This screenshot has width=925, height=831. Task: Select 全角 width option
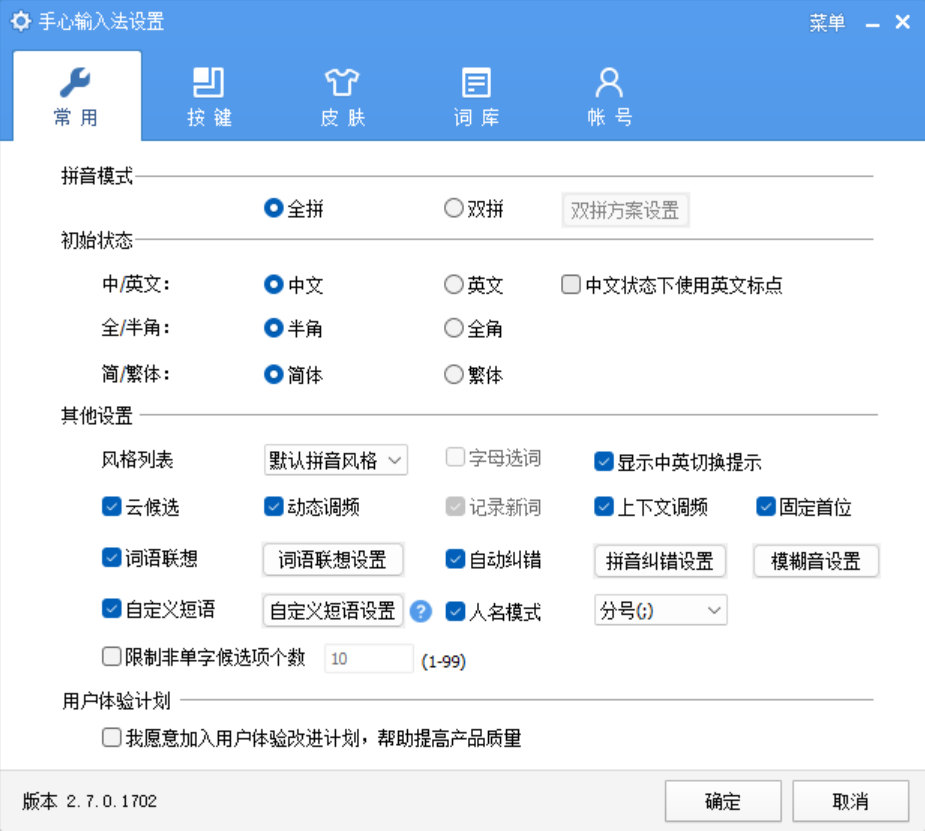pyautogui.click(x=474, y=328)
